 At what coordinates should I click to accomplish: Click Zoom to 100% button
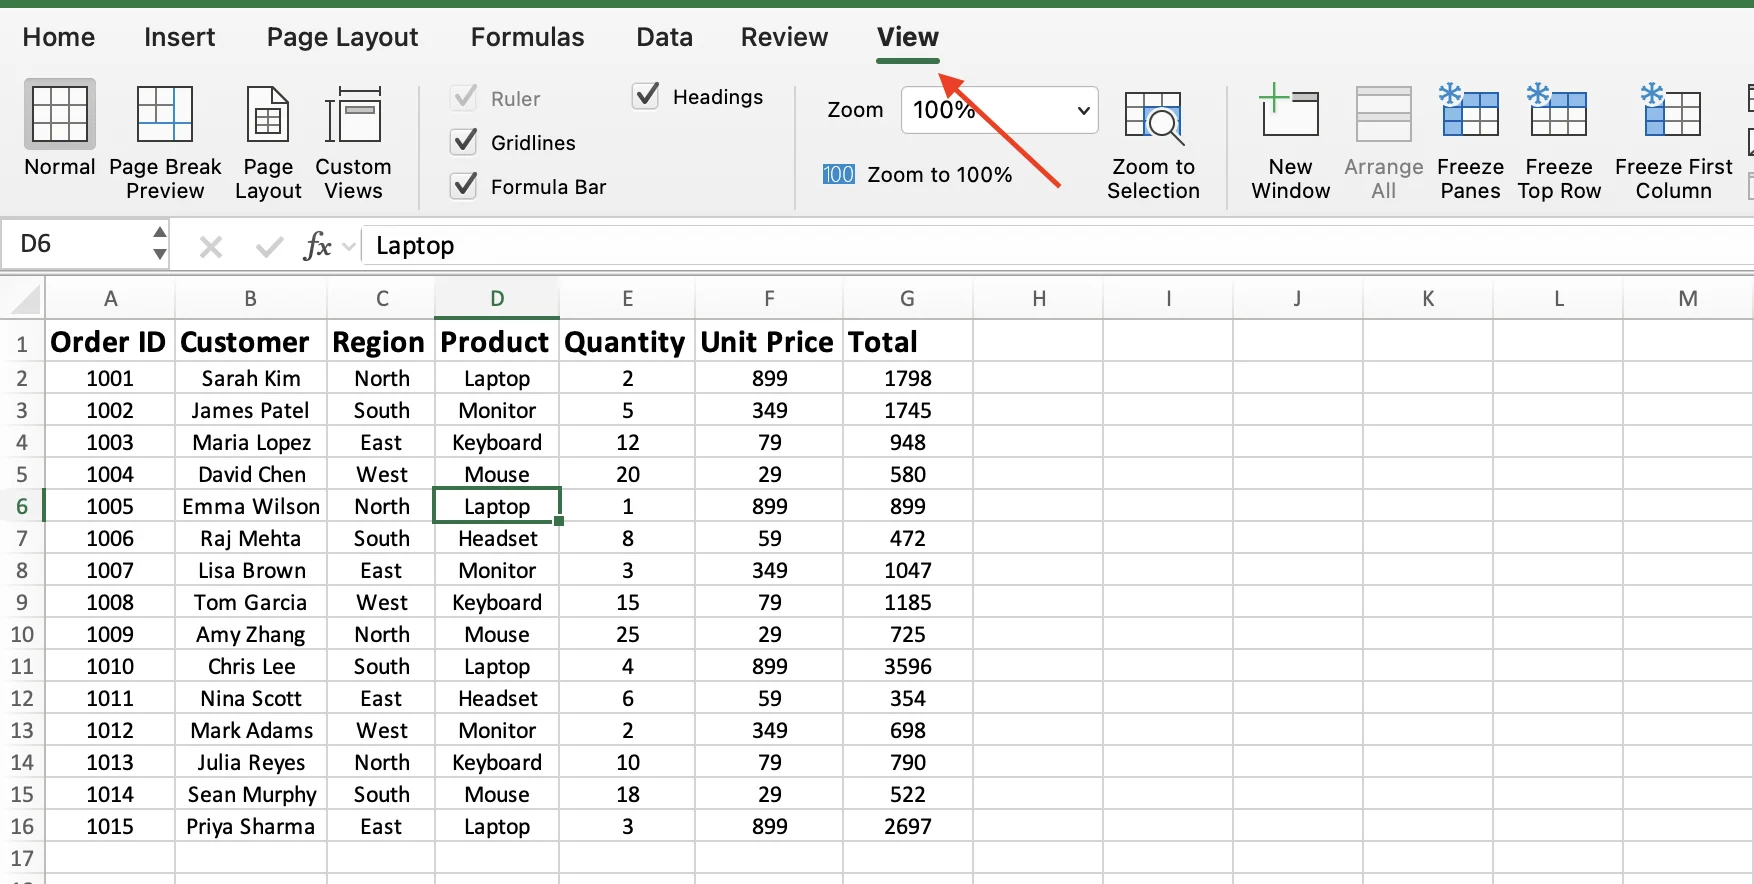point(918,175)
